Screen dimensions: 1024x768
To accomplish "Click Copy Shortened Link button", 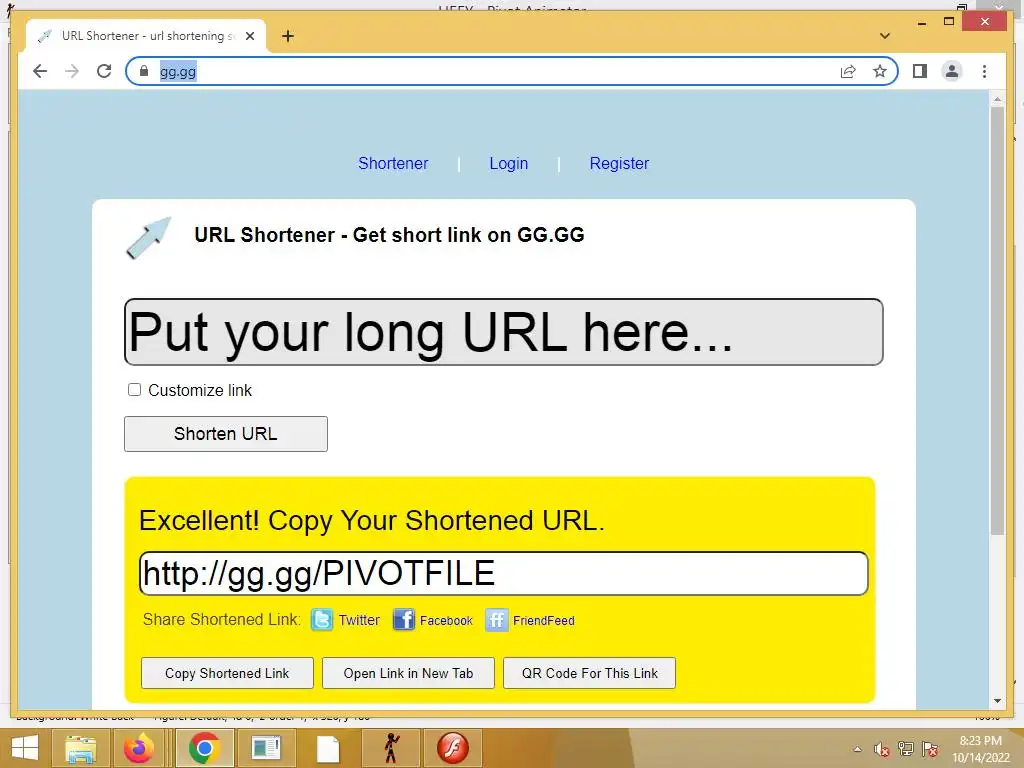I will (x=227, y=673).
